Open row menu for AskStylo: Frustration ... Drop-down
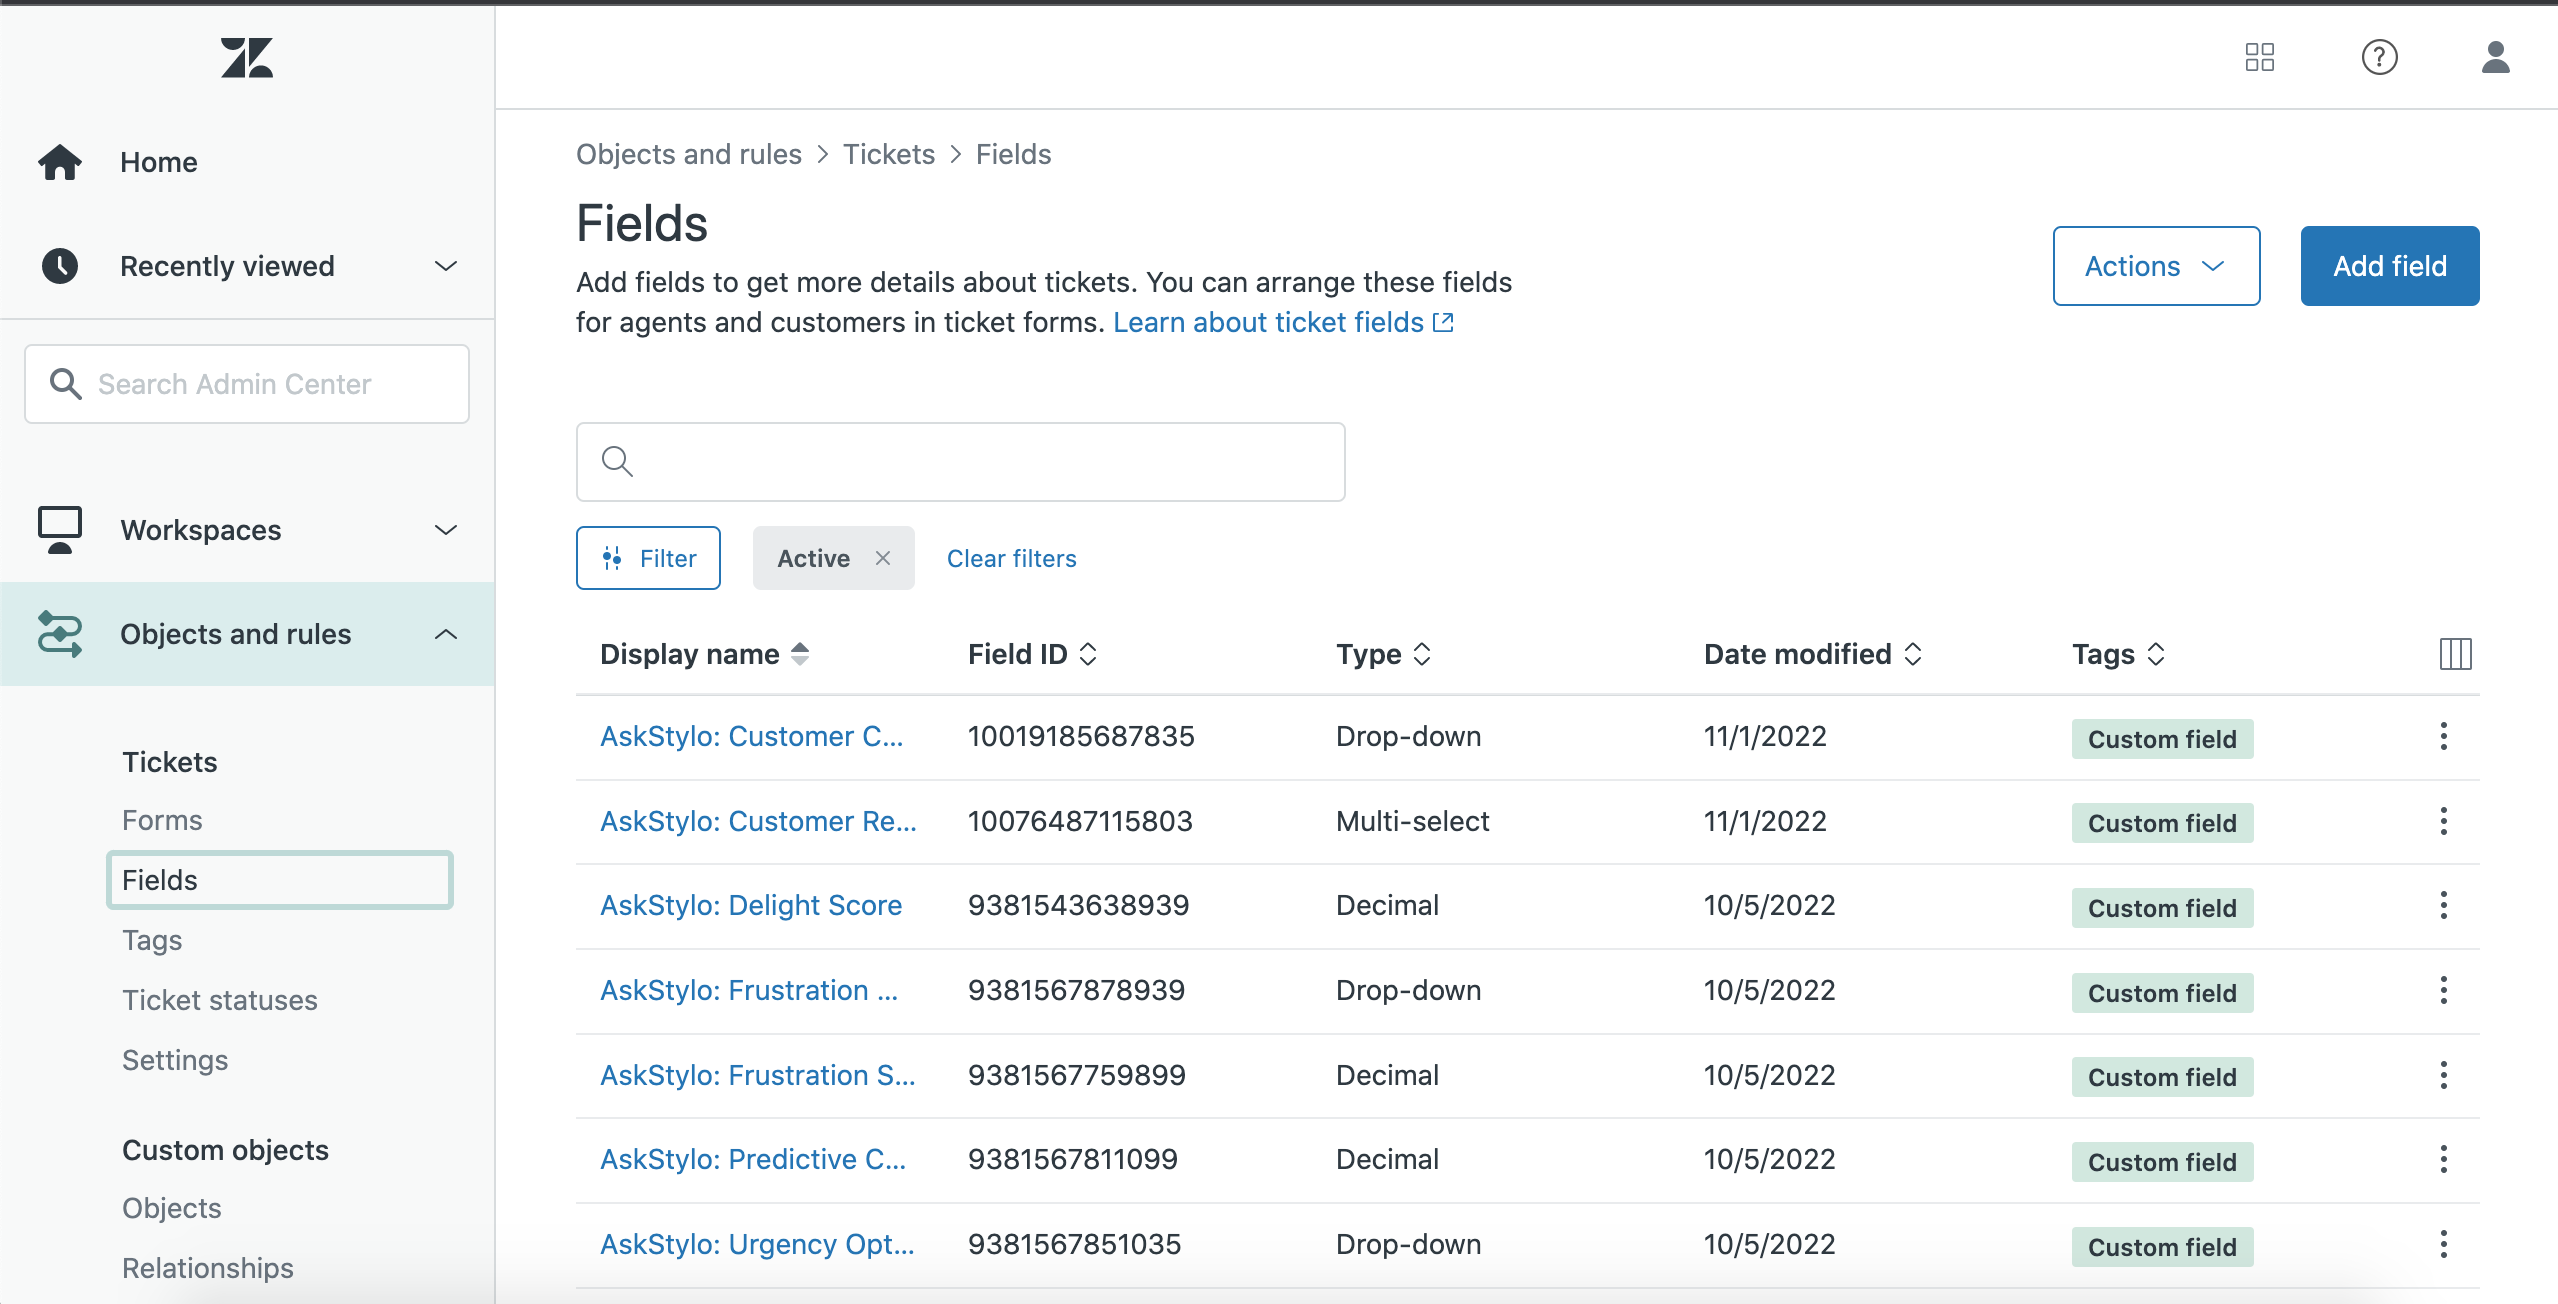Viewport: 2558px width, 1304px height. (x=2444, y=991)
